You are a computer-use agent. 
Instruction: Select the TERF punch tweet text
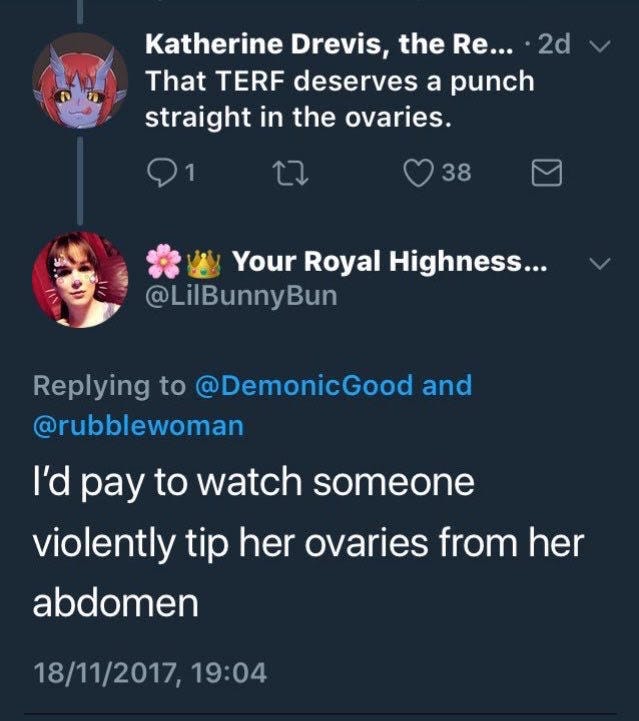pyautogui.click(x=340, y=99)
